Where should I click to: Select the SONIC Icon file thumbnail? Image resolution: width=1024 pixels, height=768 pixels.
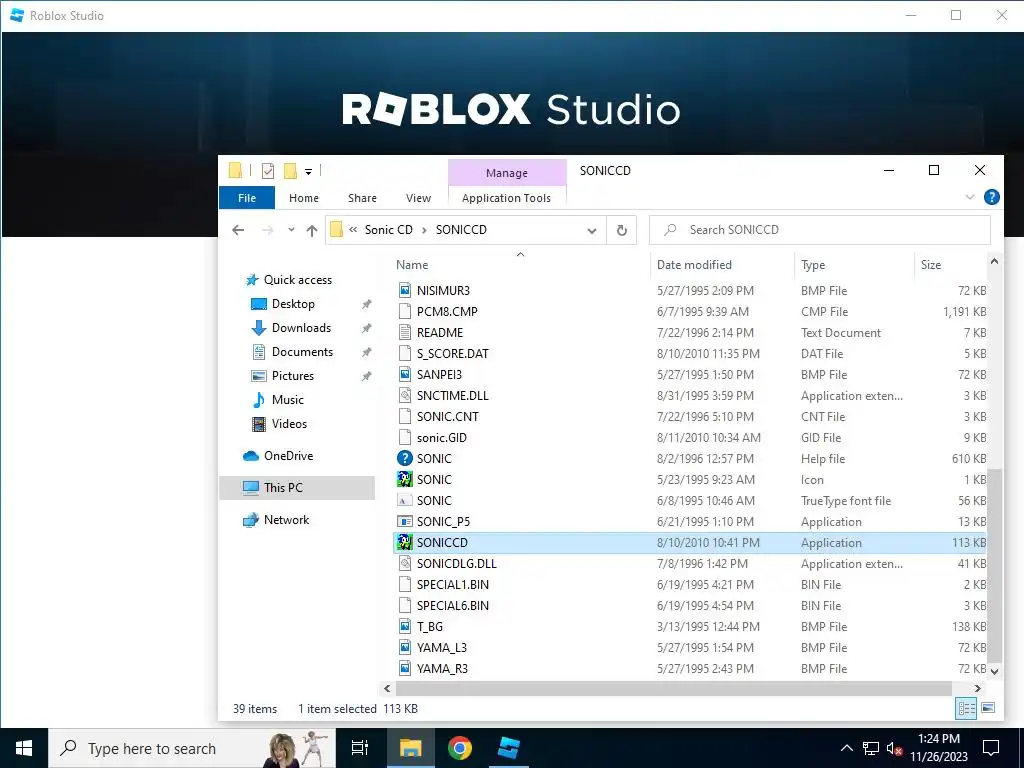click(x=405, y=479)
